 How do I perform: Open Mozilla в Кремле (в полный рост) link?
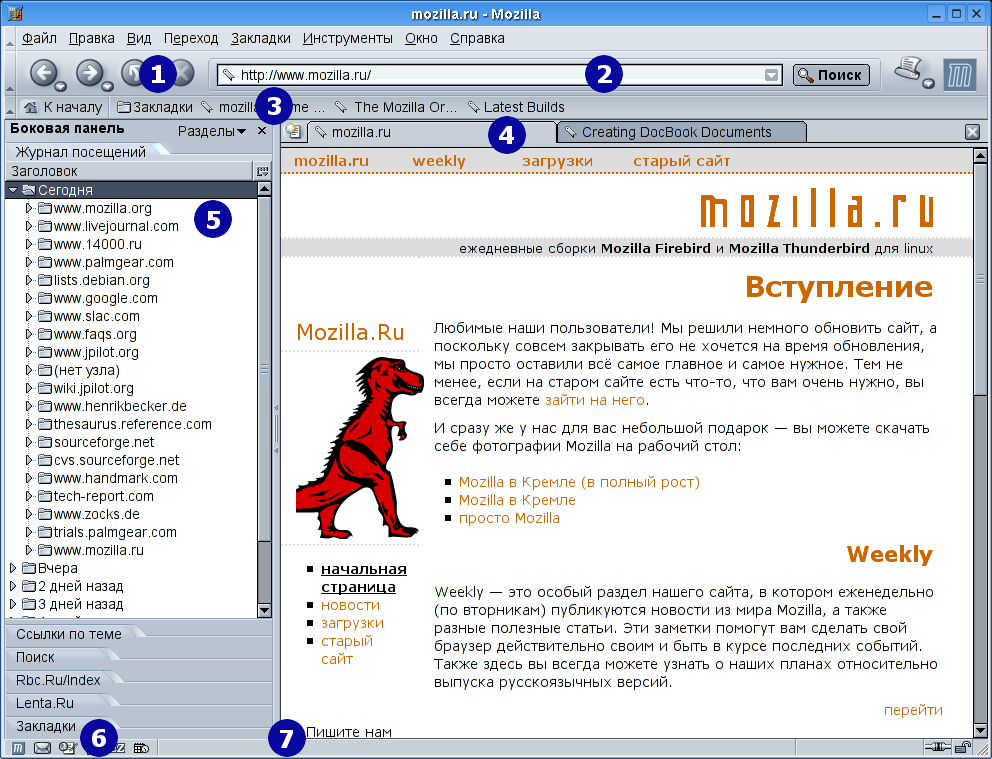(580, 482)
